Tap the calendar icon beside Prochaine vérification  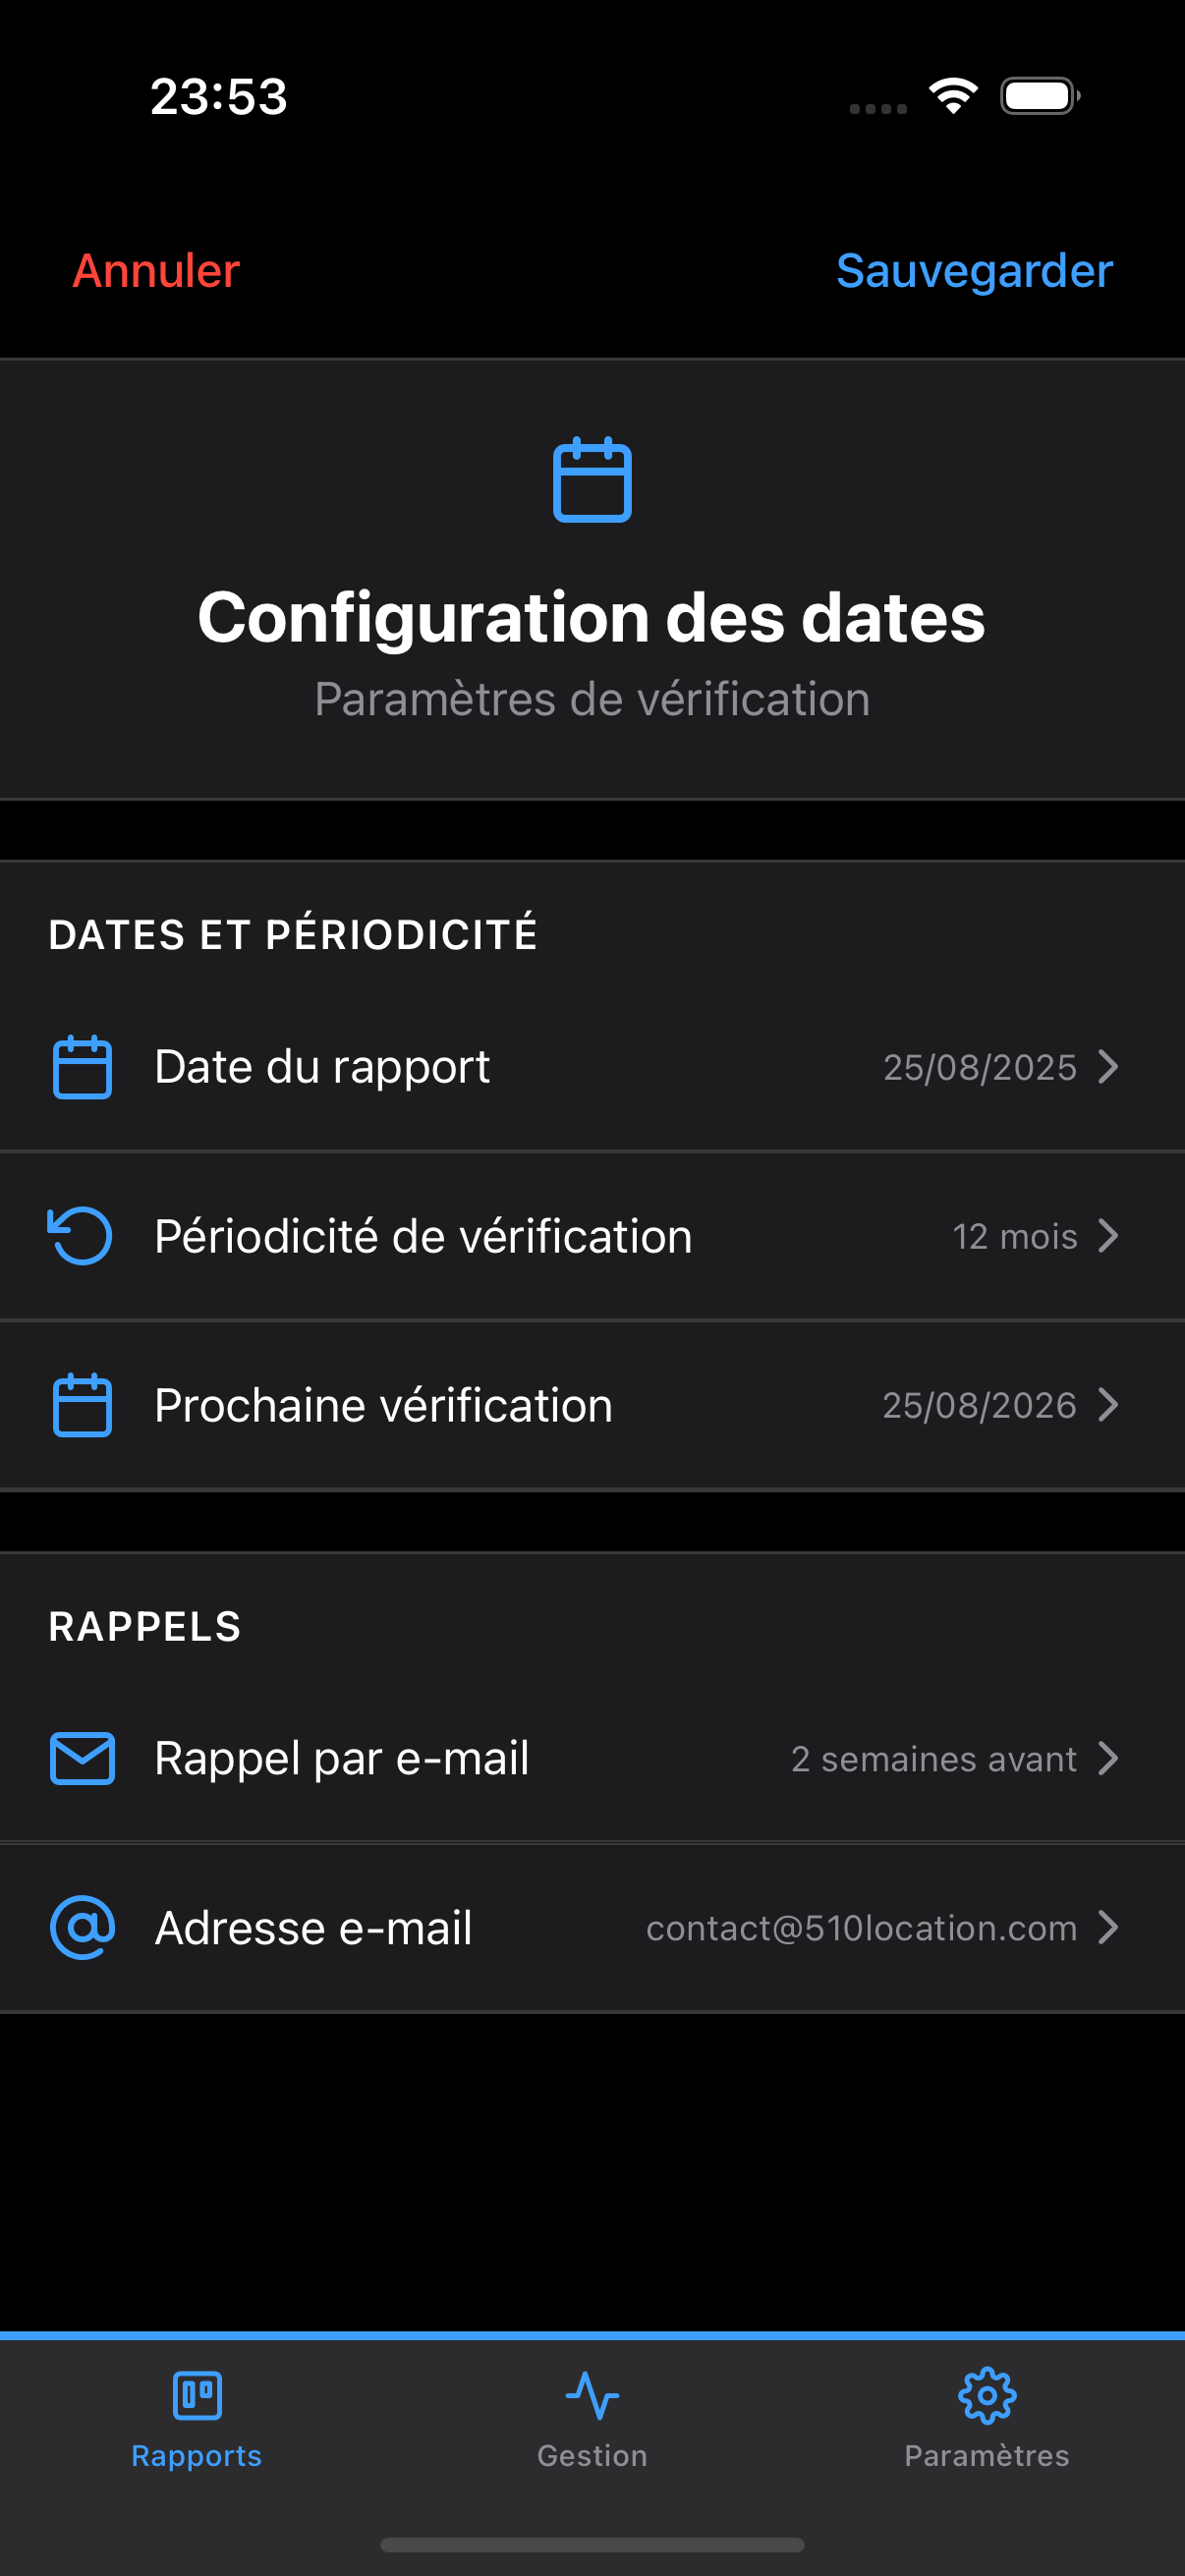point(82,1405)
